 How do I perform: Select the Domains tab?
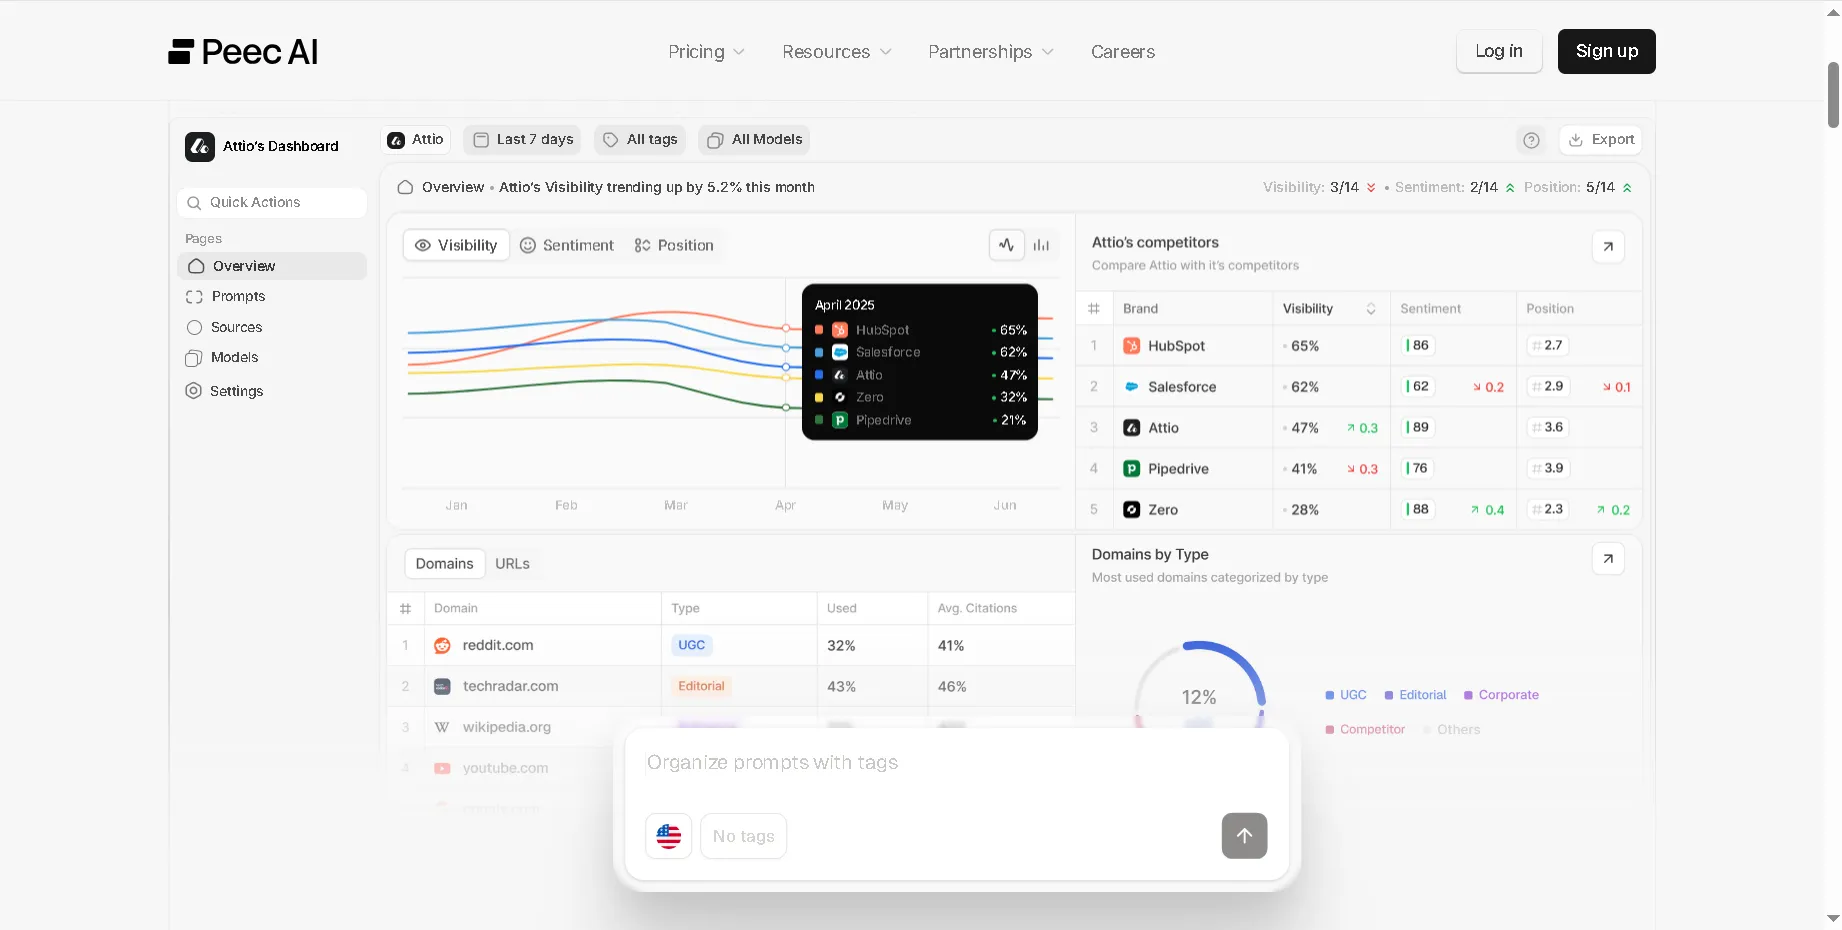[x=445, y=564]
